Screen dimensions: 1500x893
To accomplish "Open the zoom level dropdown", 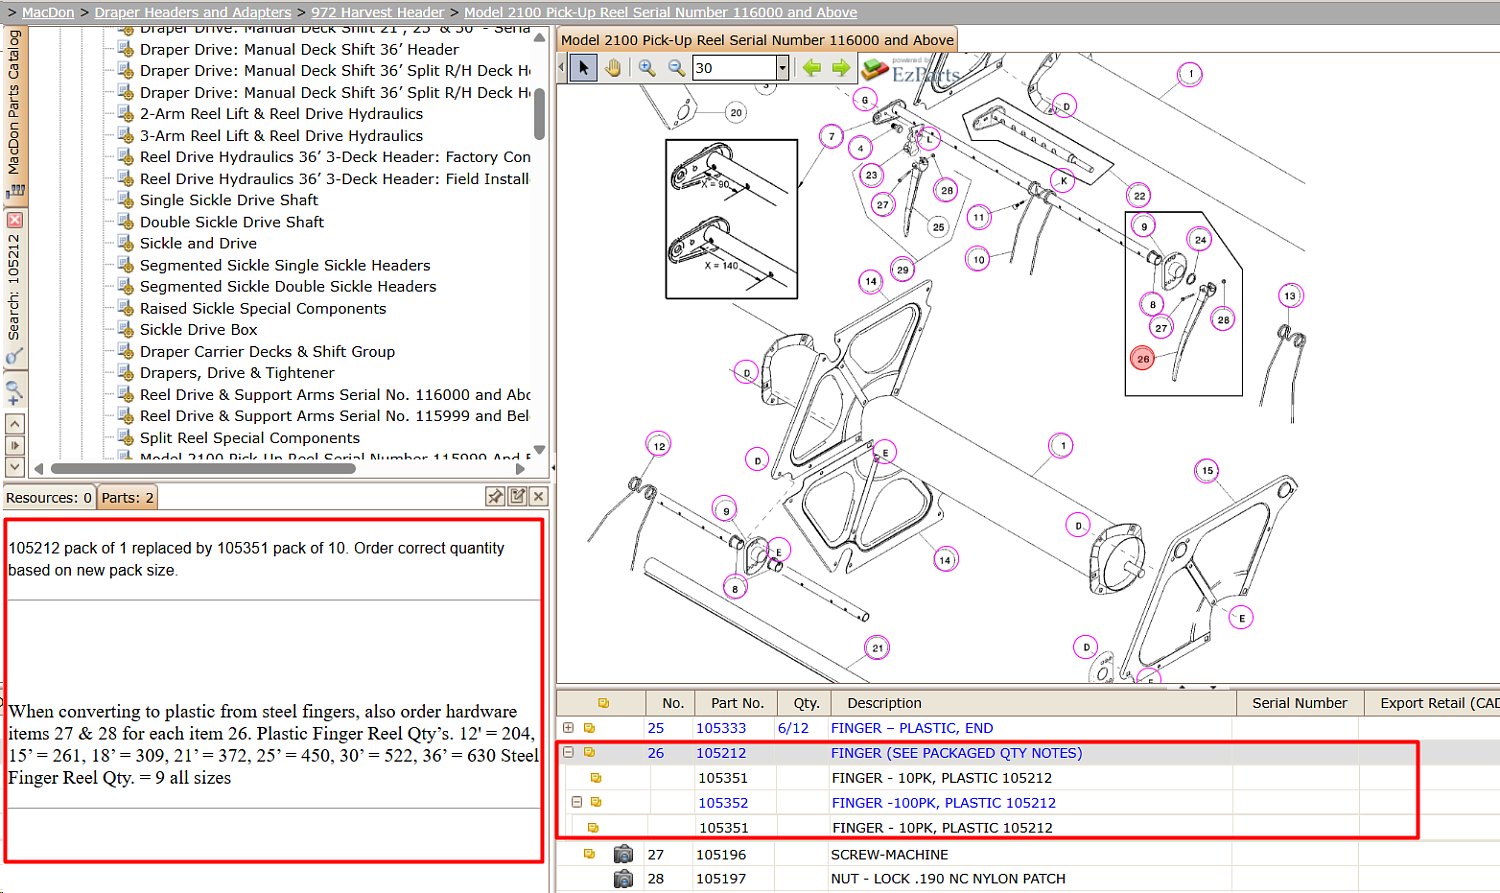I will point(782,68).
